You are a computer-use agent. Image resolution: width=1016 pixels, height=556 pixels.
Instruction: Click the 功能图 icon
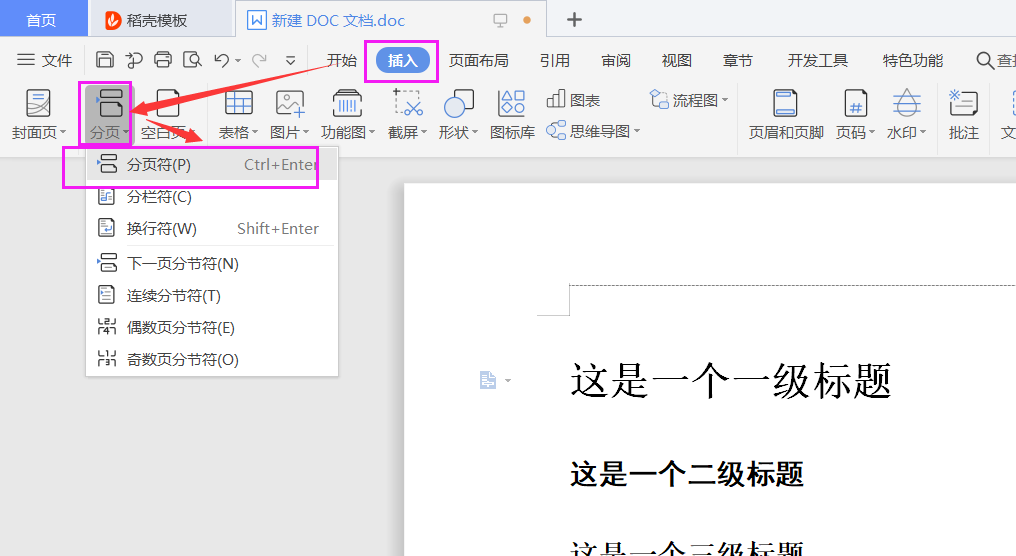tap(347, 104)
